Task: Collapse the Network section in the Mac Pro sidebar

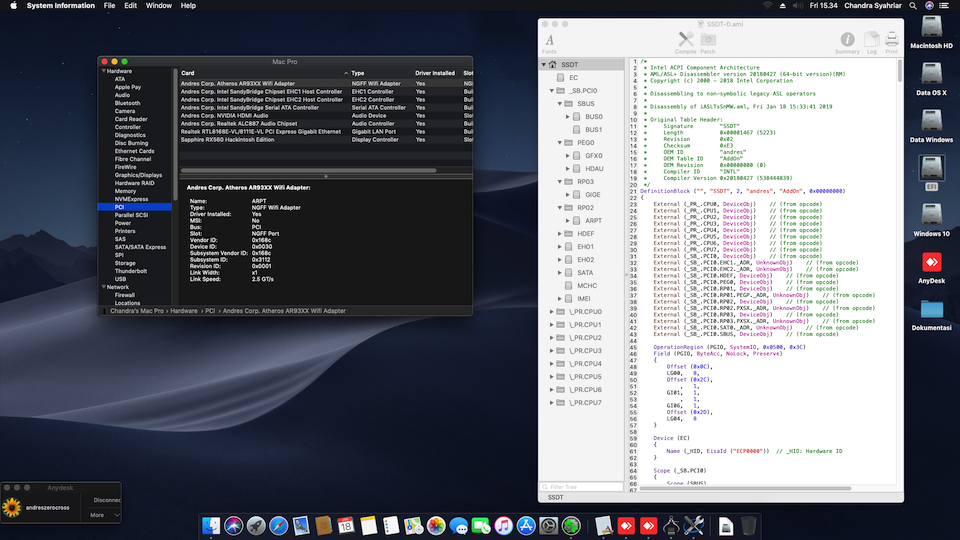Action: click(x=103, y=287)
